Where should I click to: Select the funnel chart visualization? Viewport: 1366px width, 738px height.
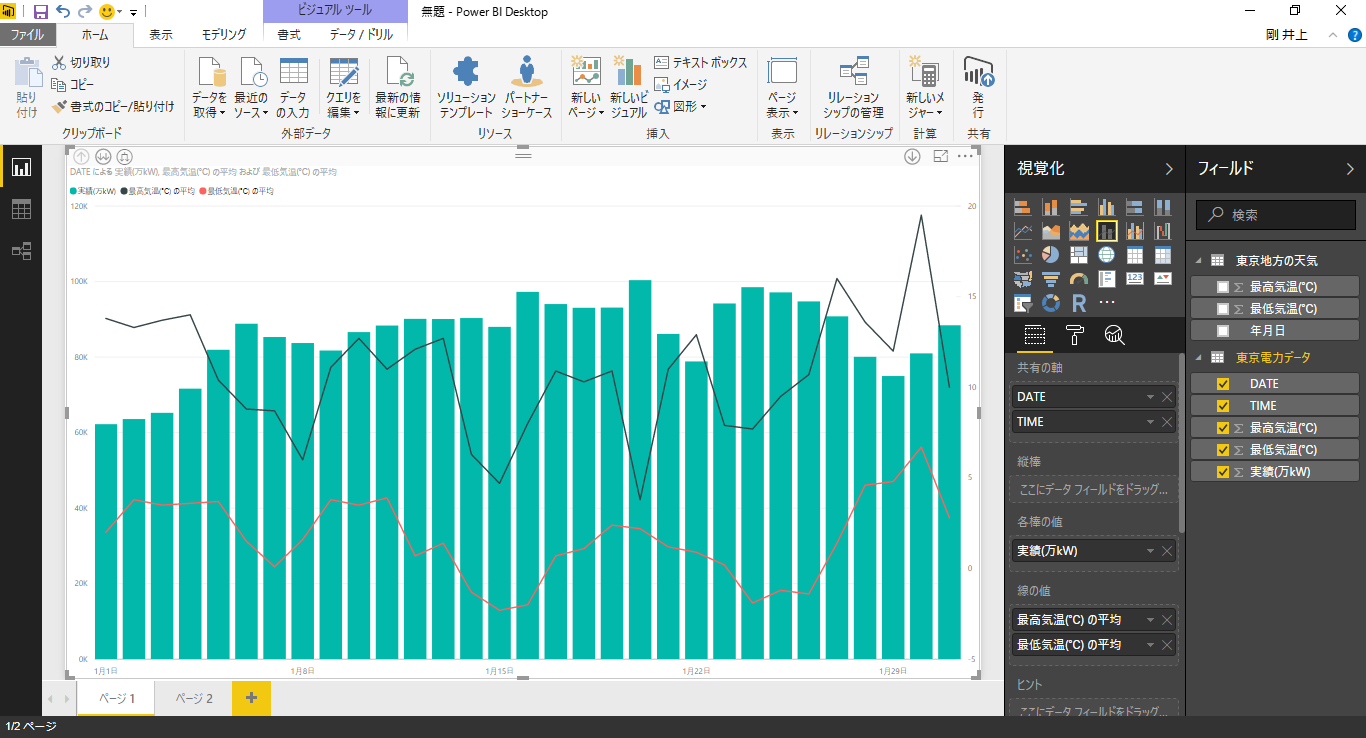coord(1051,279)
